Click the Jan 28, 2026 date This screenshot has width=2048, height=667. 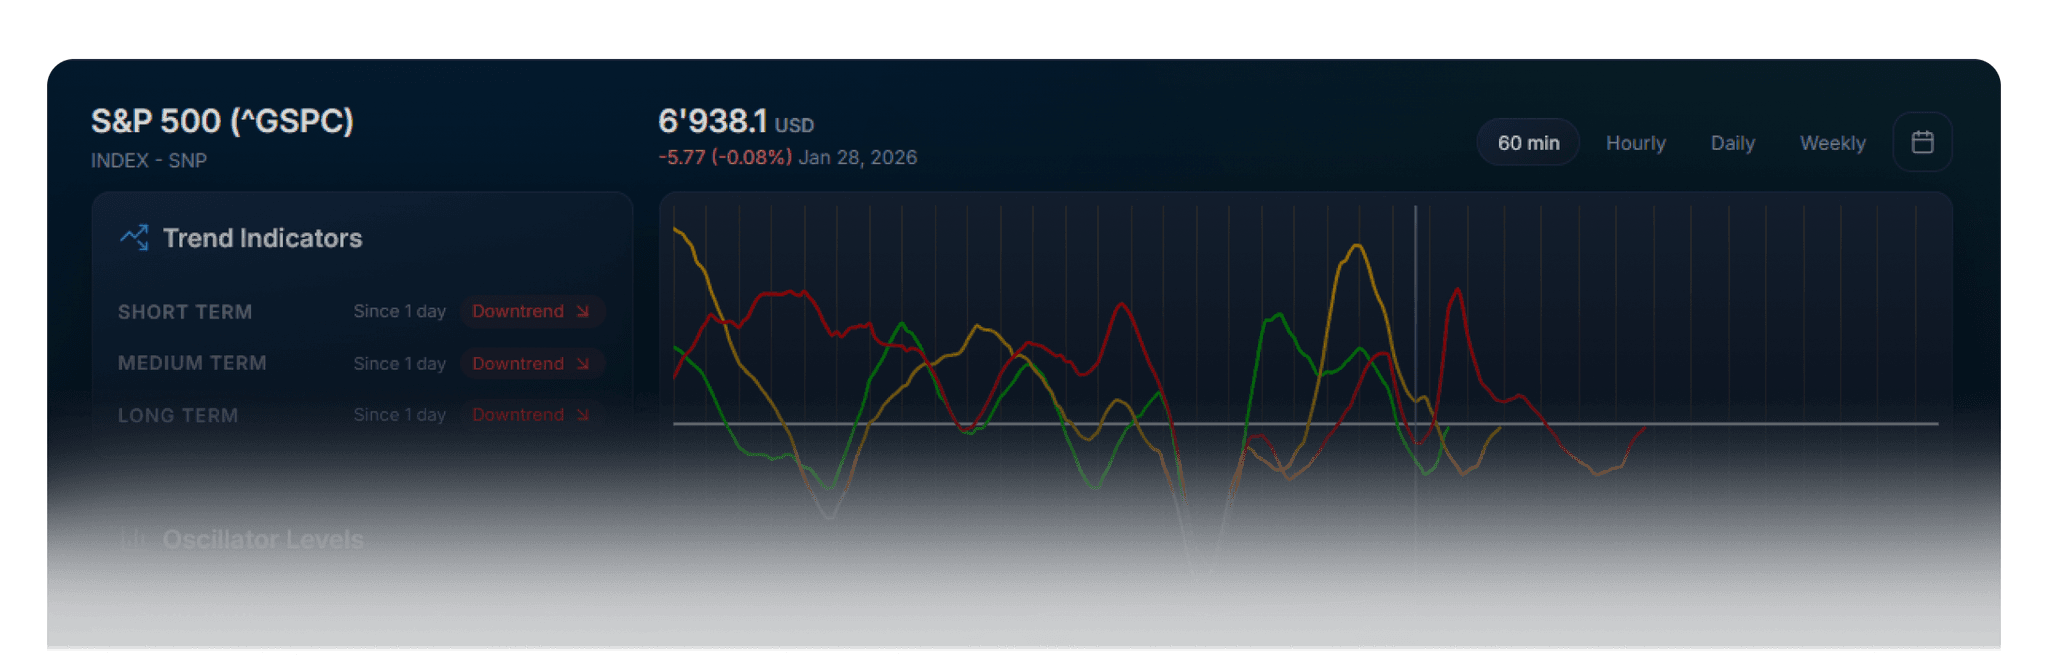[857, 157]
